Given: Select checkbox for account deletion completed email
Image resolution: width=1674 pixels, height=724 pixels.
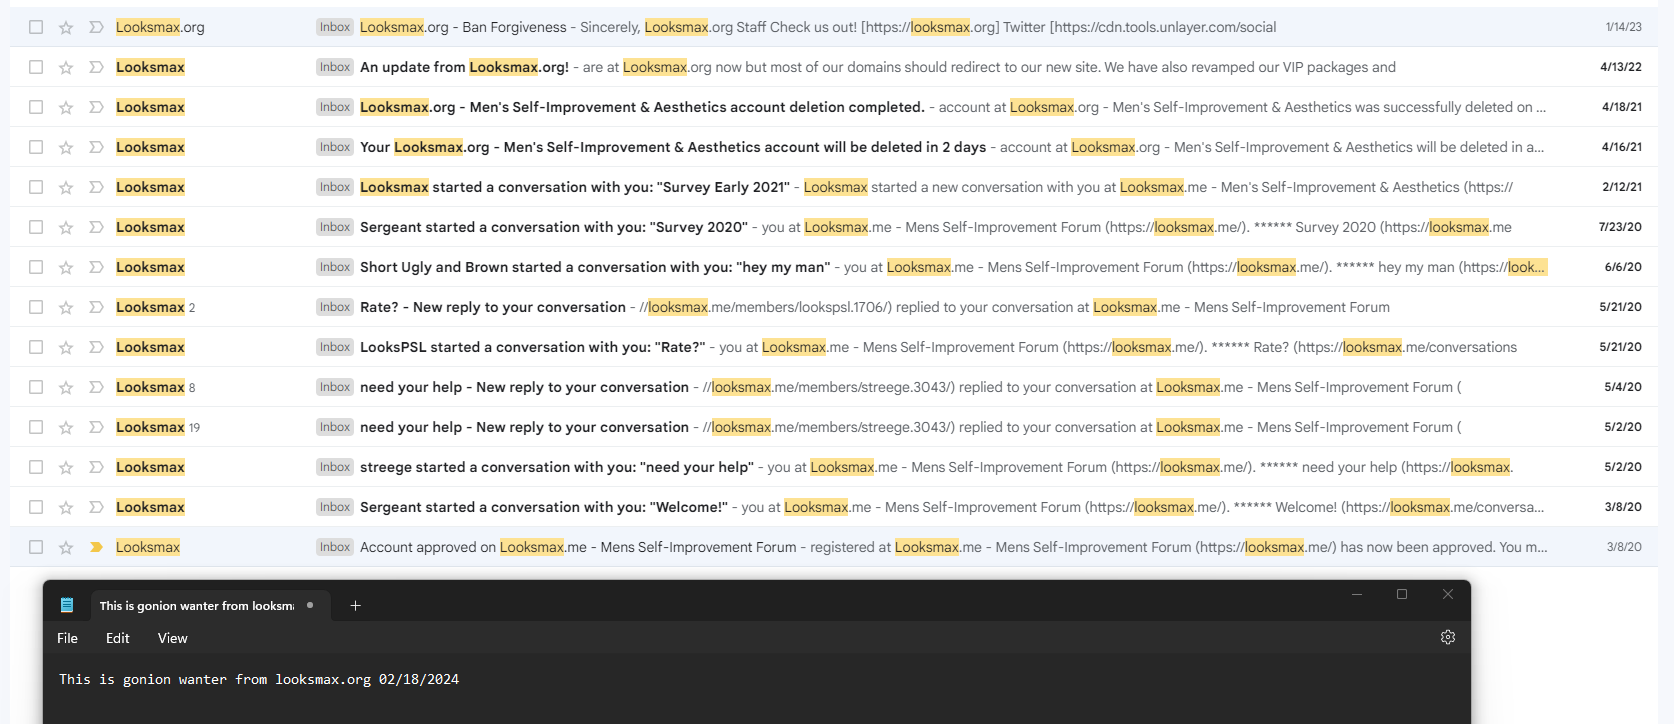Looking at the screenshot, I should (x=36, y=107).
